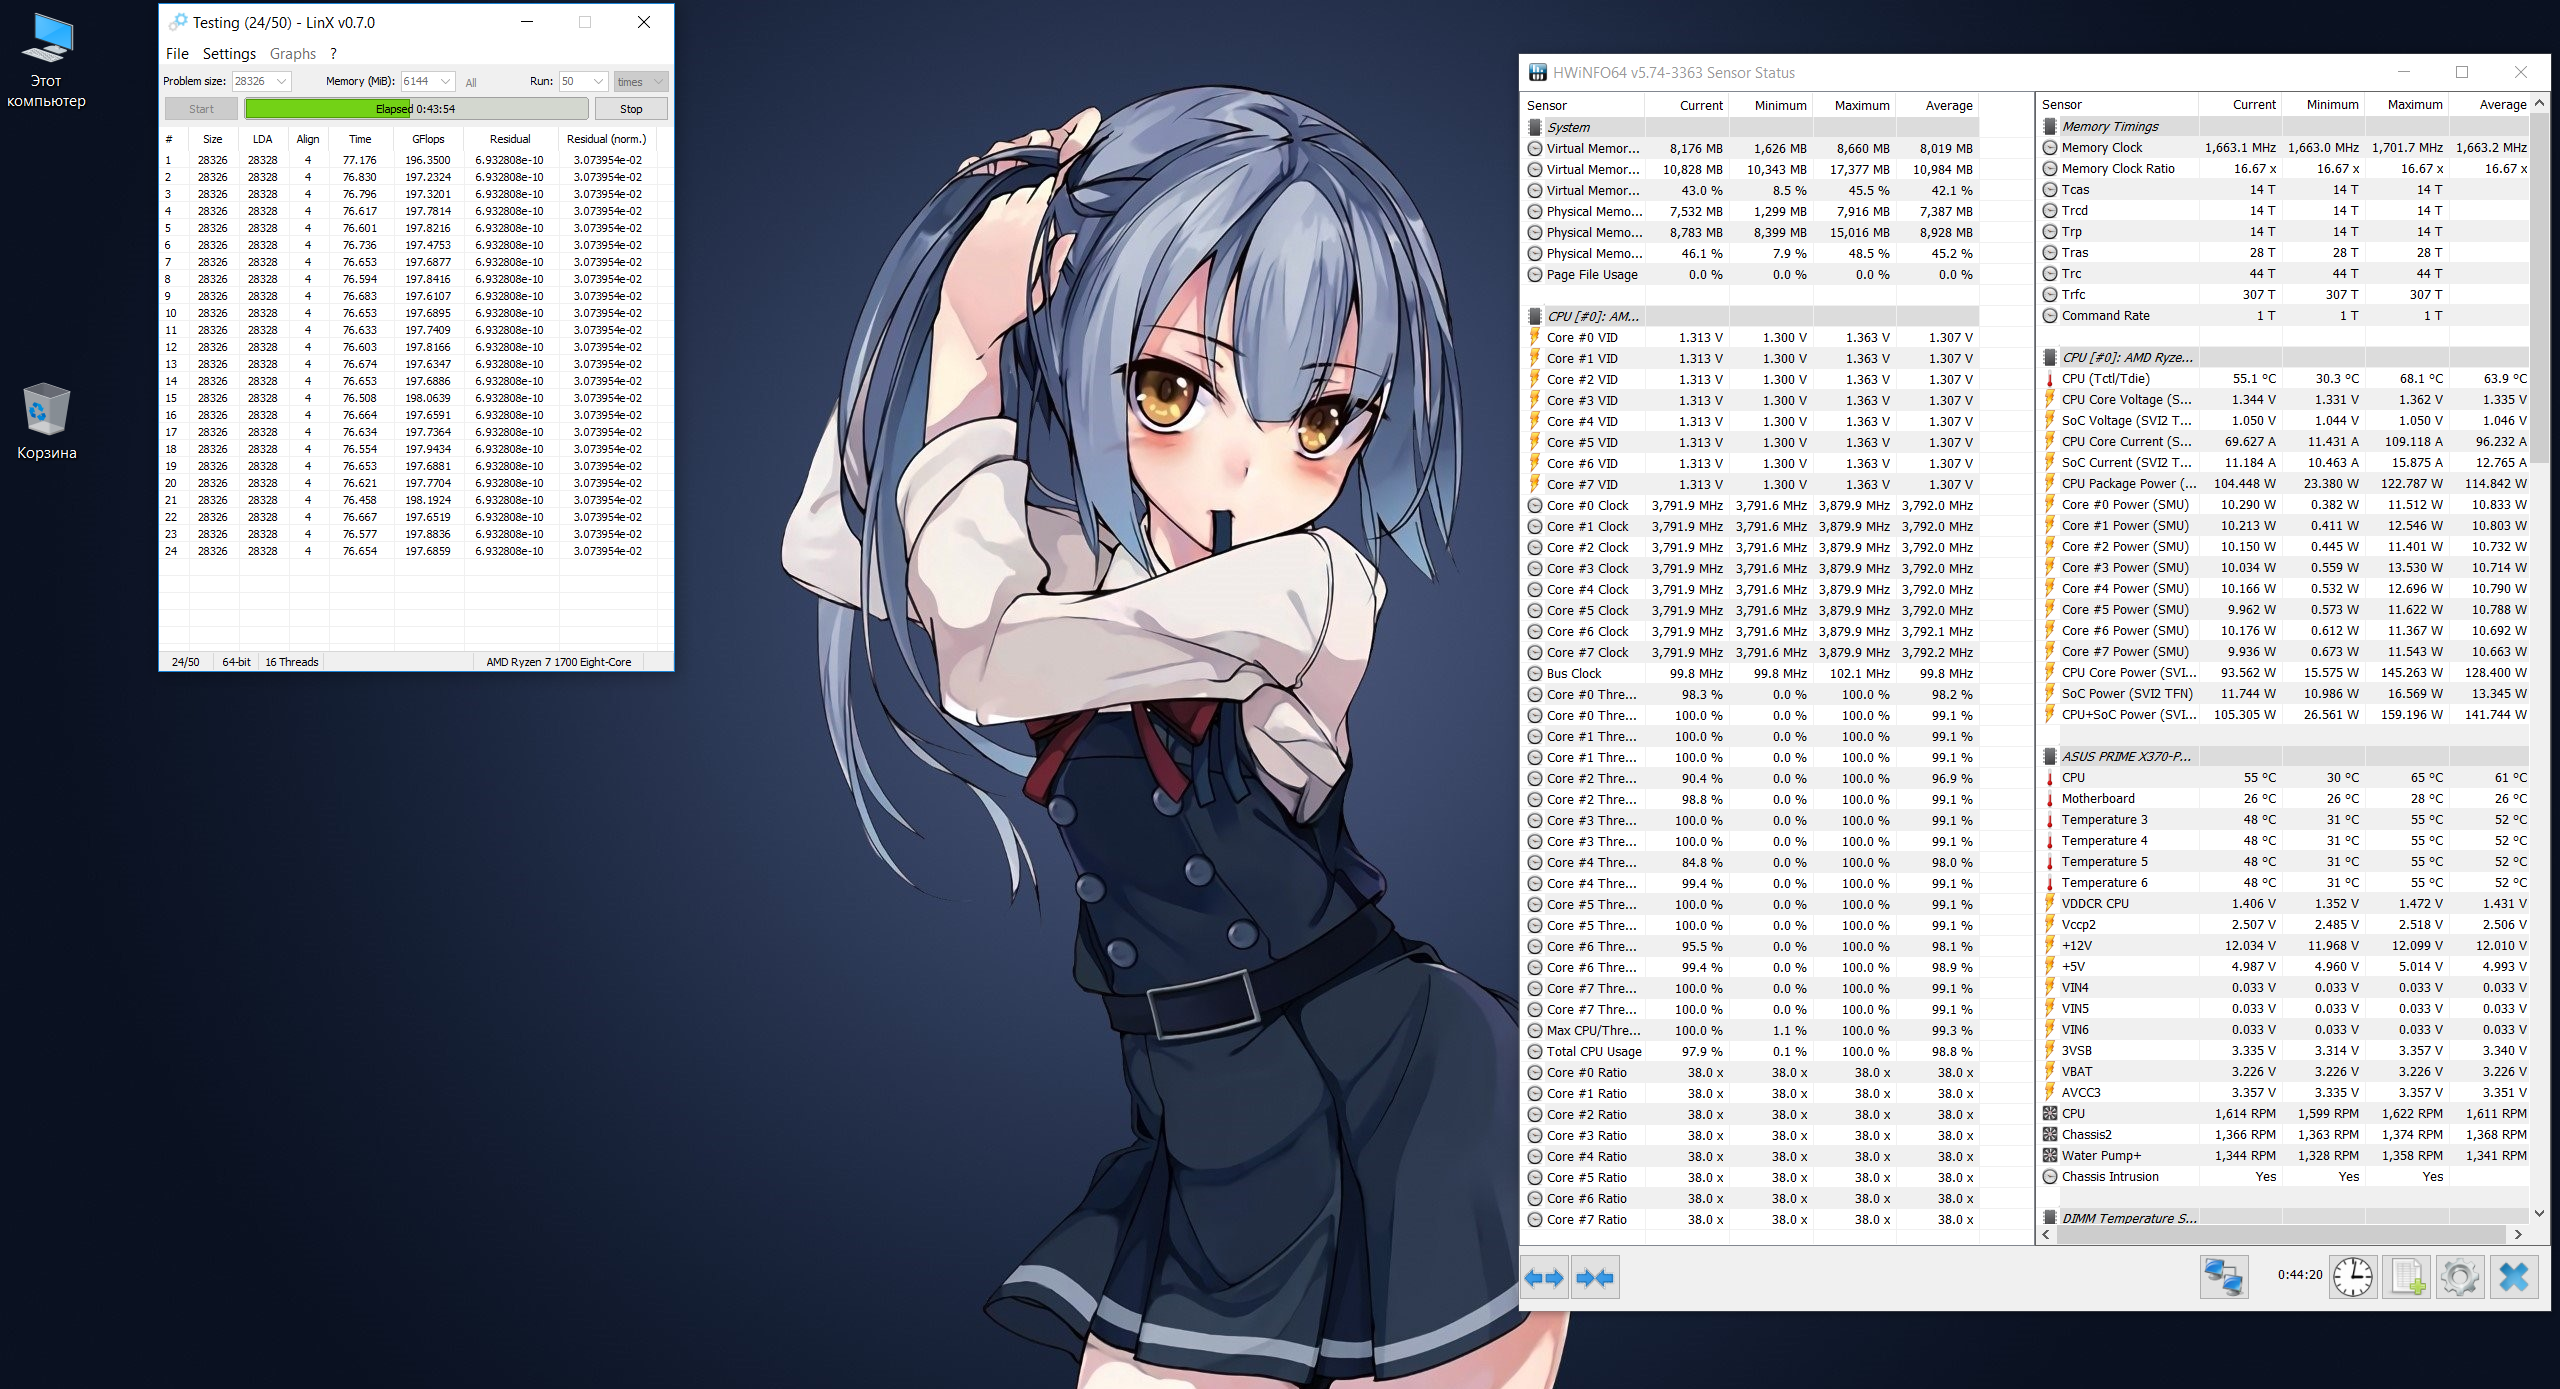Viewport: 2560px width, 1389px height.
Task: Click the All memory button
Action: [x=471, y=83]
